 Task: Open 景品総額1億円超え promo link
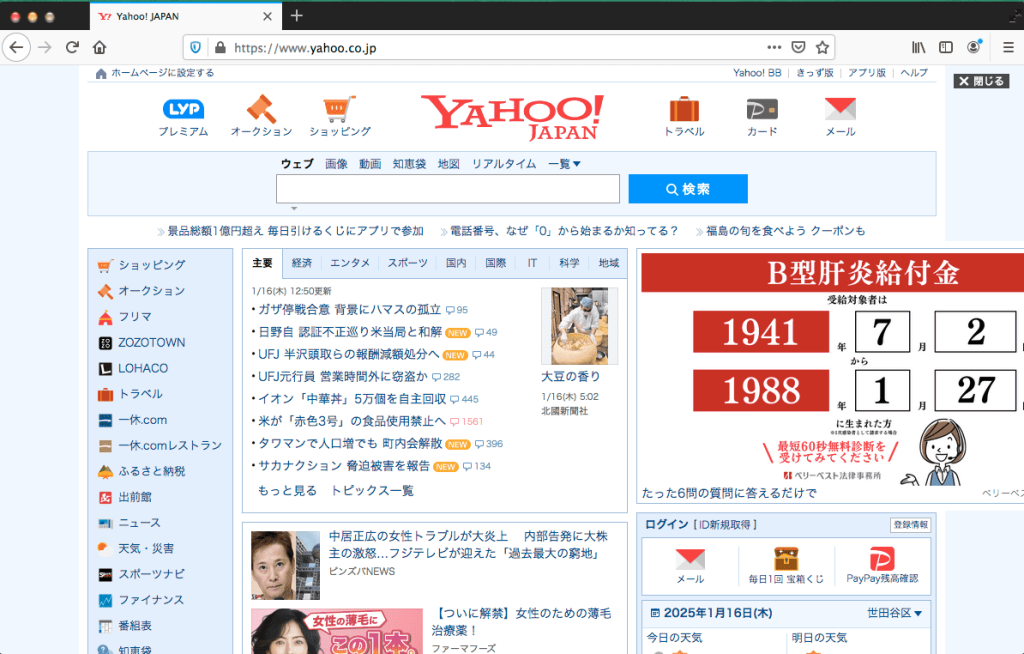(295, 231)
